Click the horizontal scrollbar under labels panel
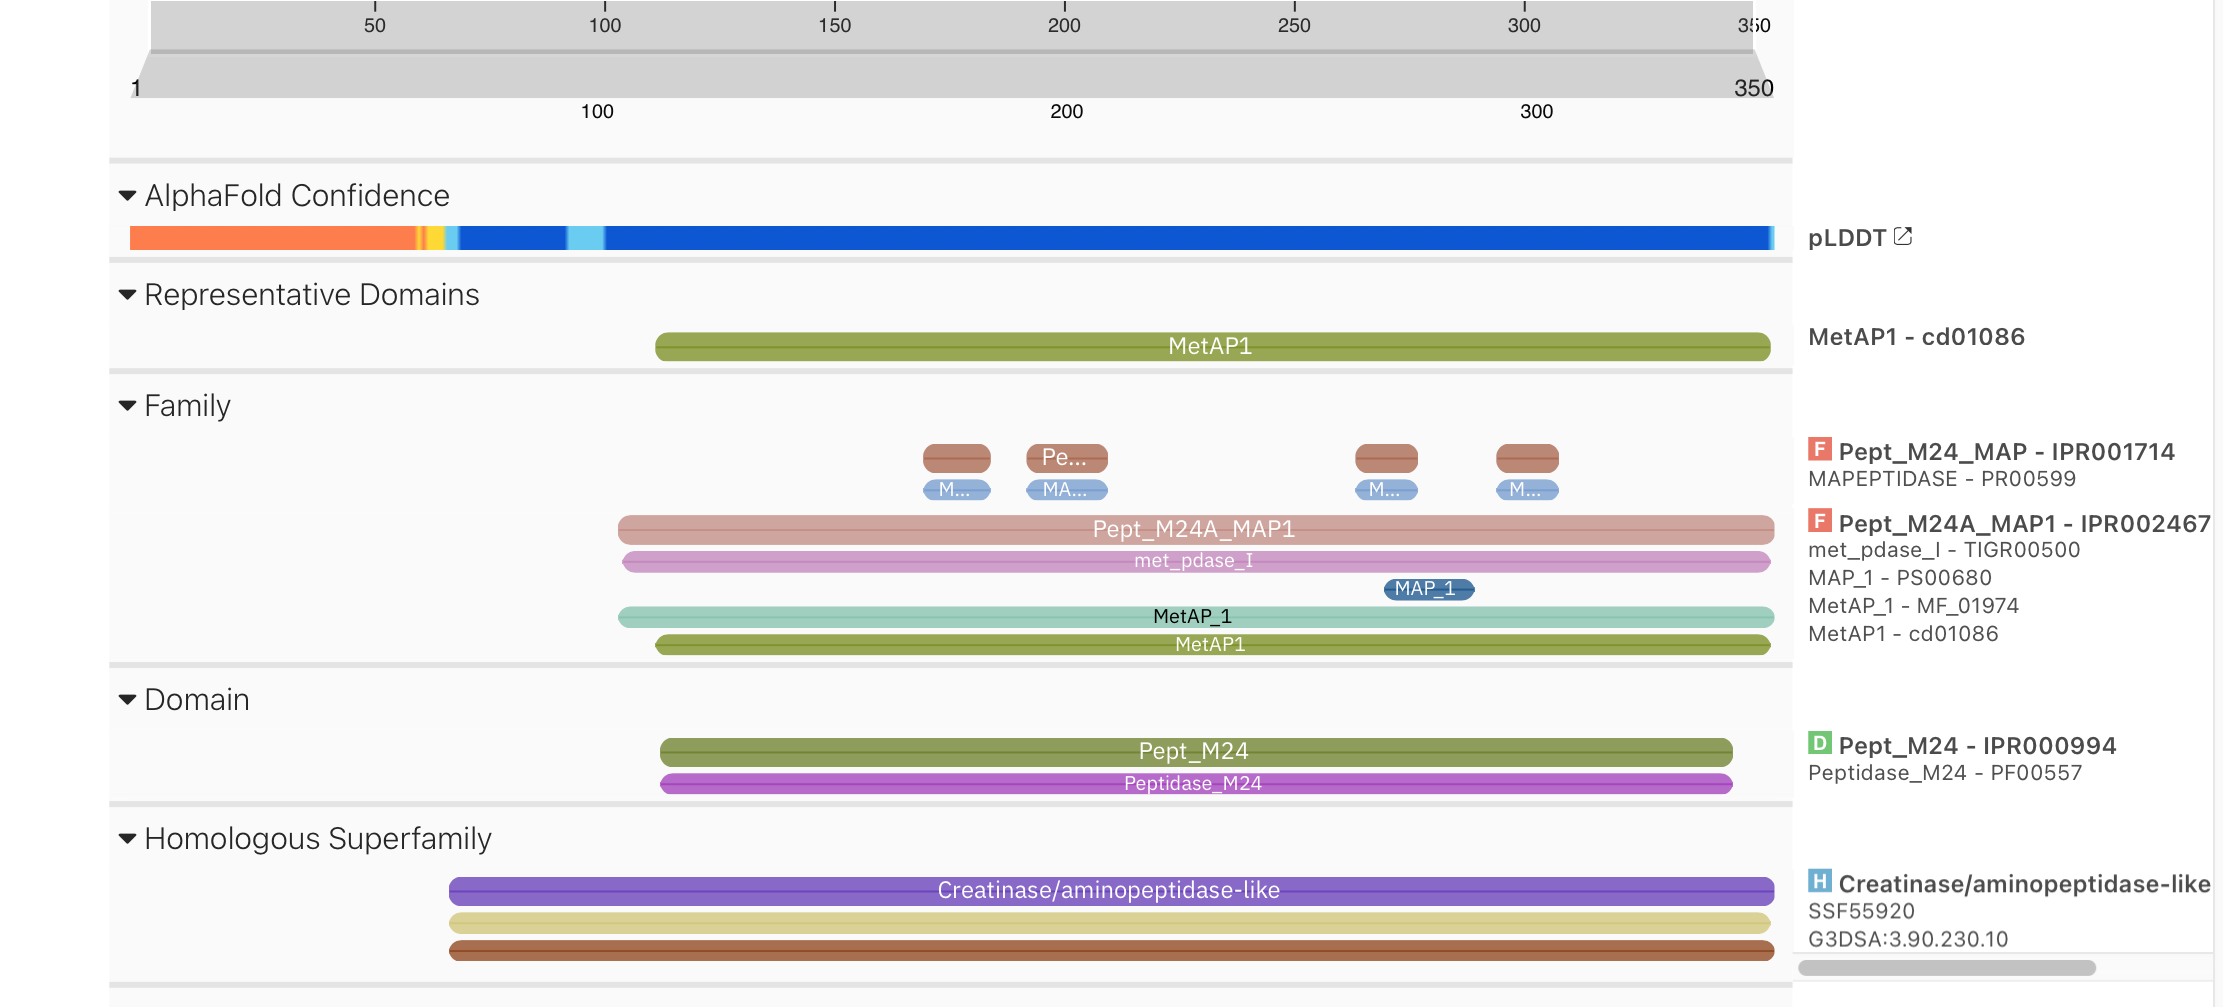Image resolution: width=2223 pixels, height=1007 pixels. [x=1946, y=968]
